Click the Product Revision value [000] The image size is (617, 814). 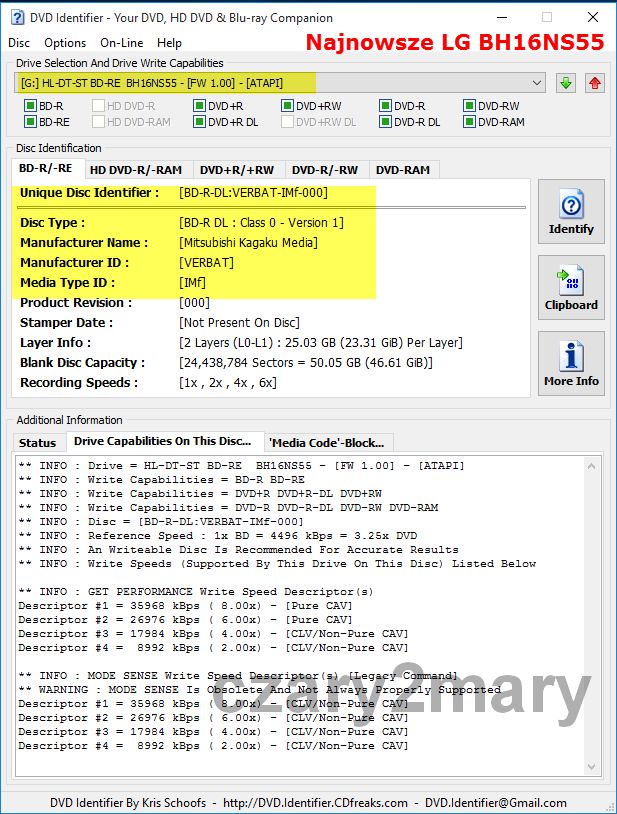pyautogui.click(x=194, y=303)
